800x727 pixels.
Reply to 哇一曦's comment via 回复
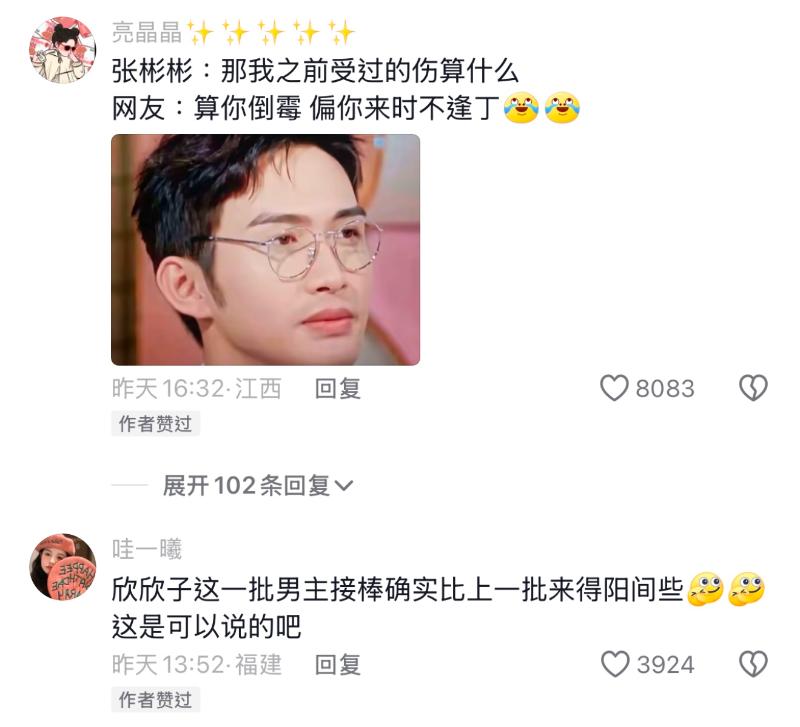(x=338, y=665)
